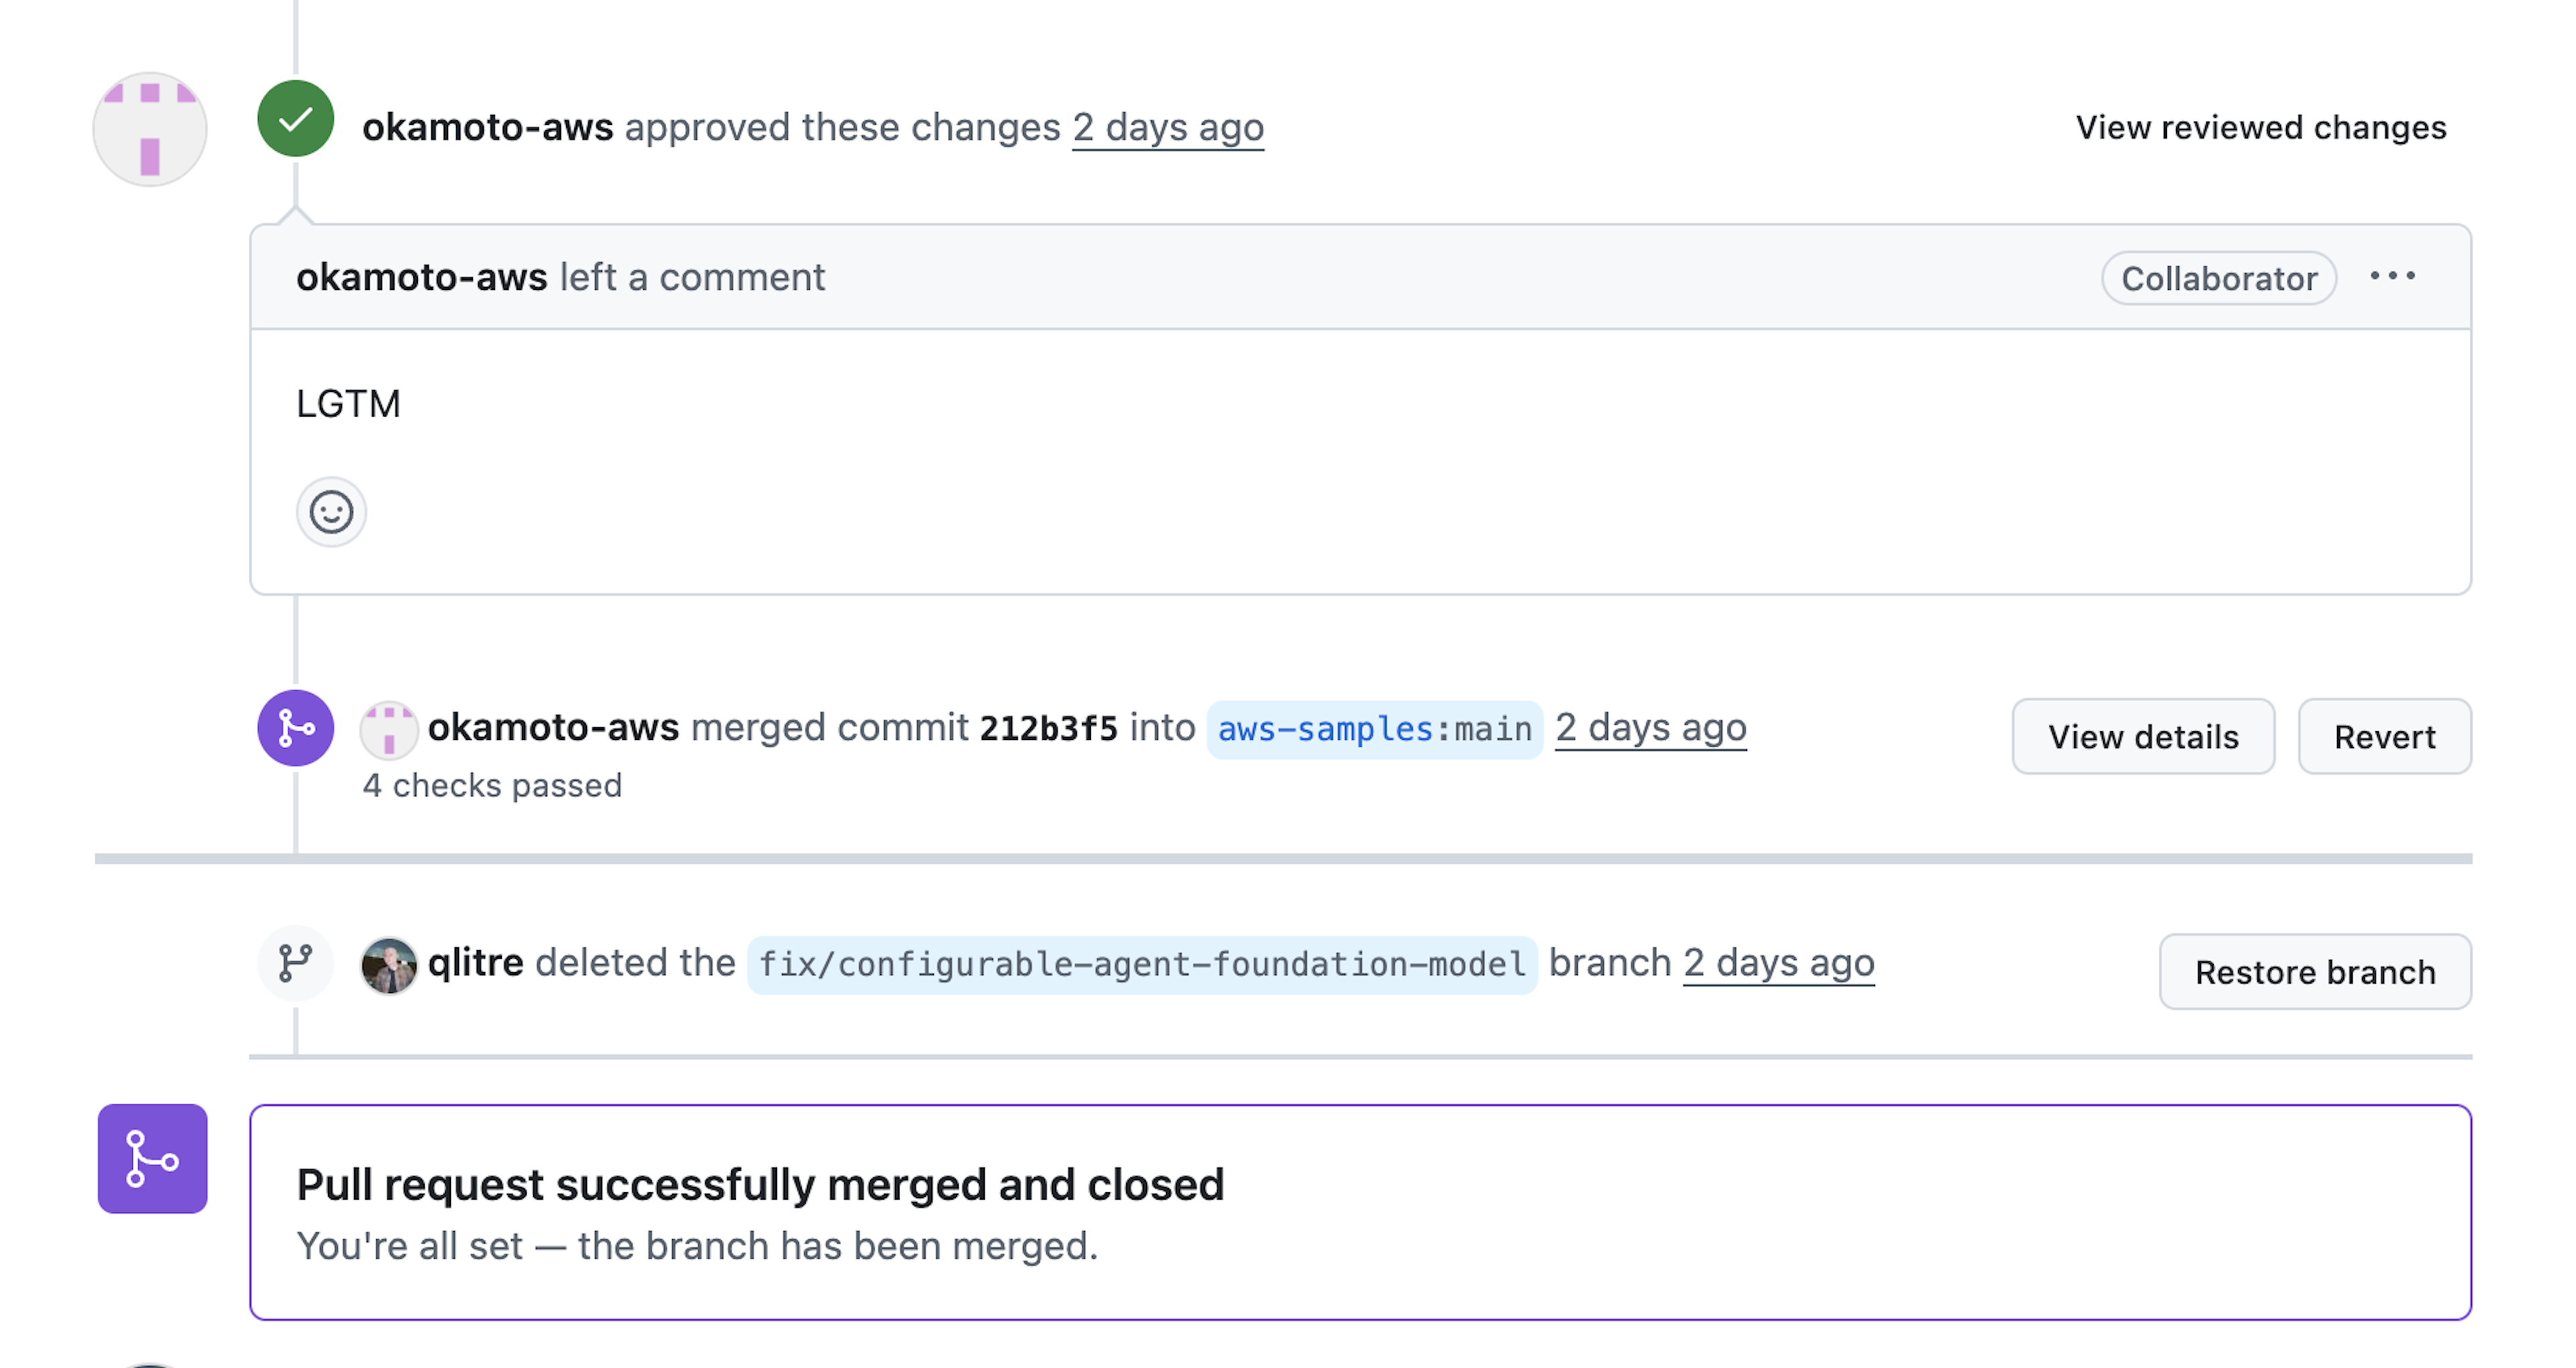This screenshot has width=2576, height=1368.
Task: Click View reviewed changes link
Action: (2260, 128)
